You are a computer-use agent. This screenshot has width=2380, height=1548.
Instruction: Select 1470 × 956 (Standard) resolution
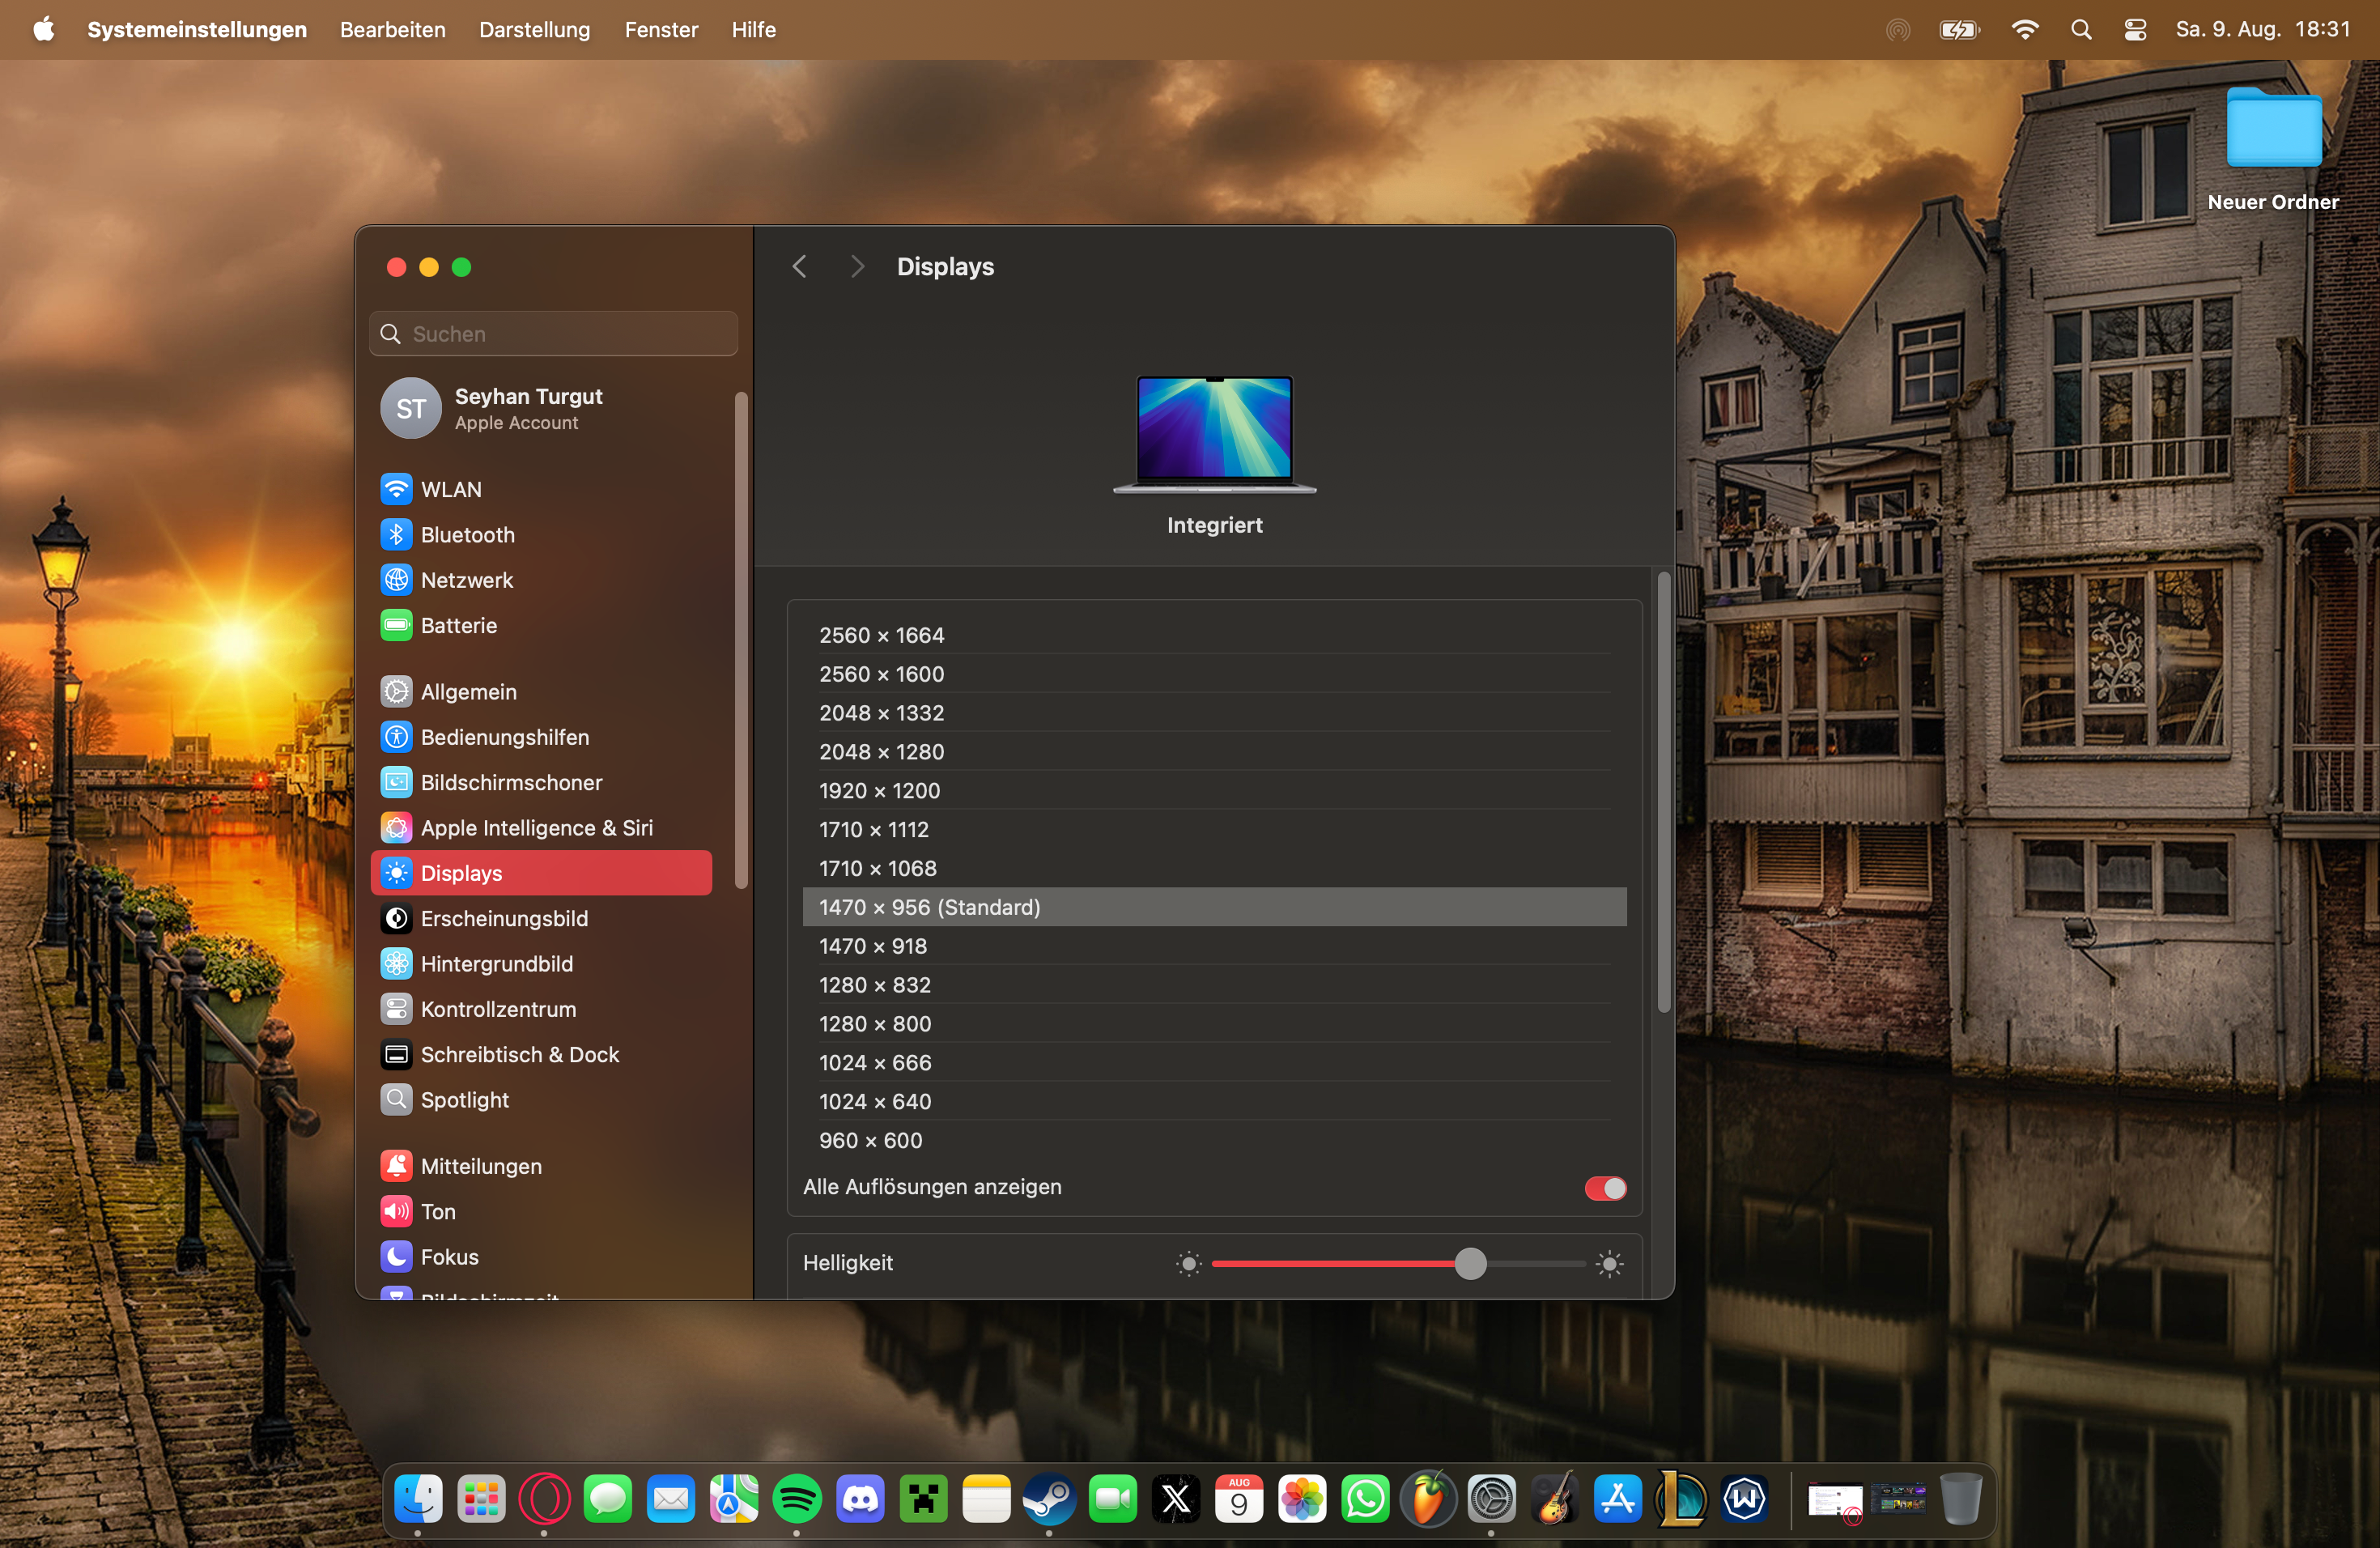(x=1215, y=907)
